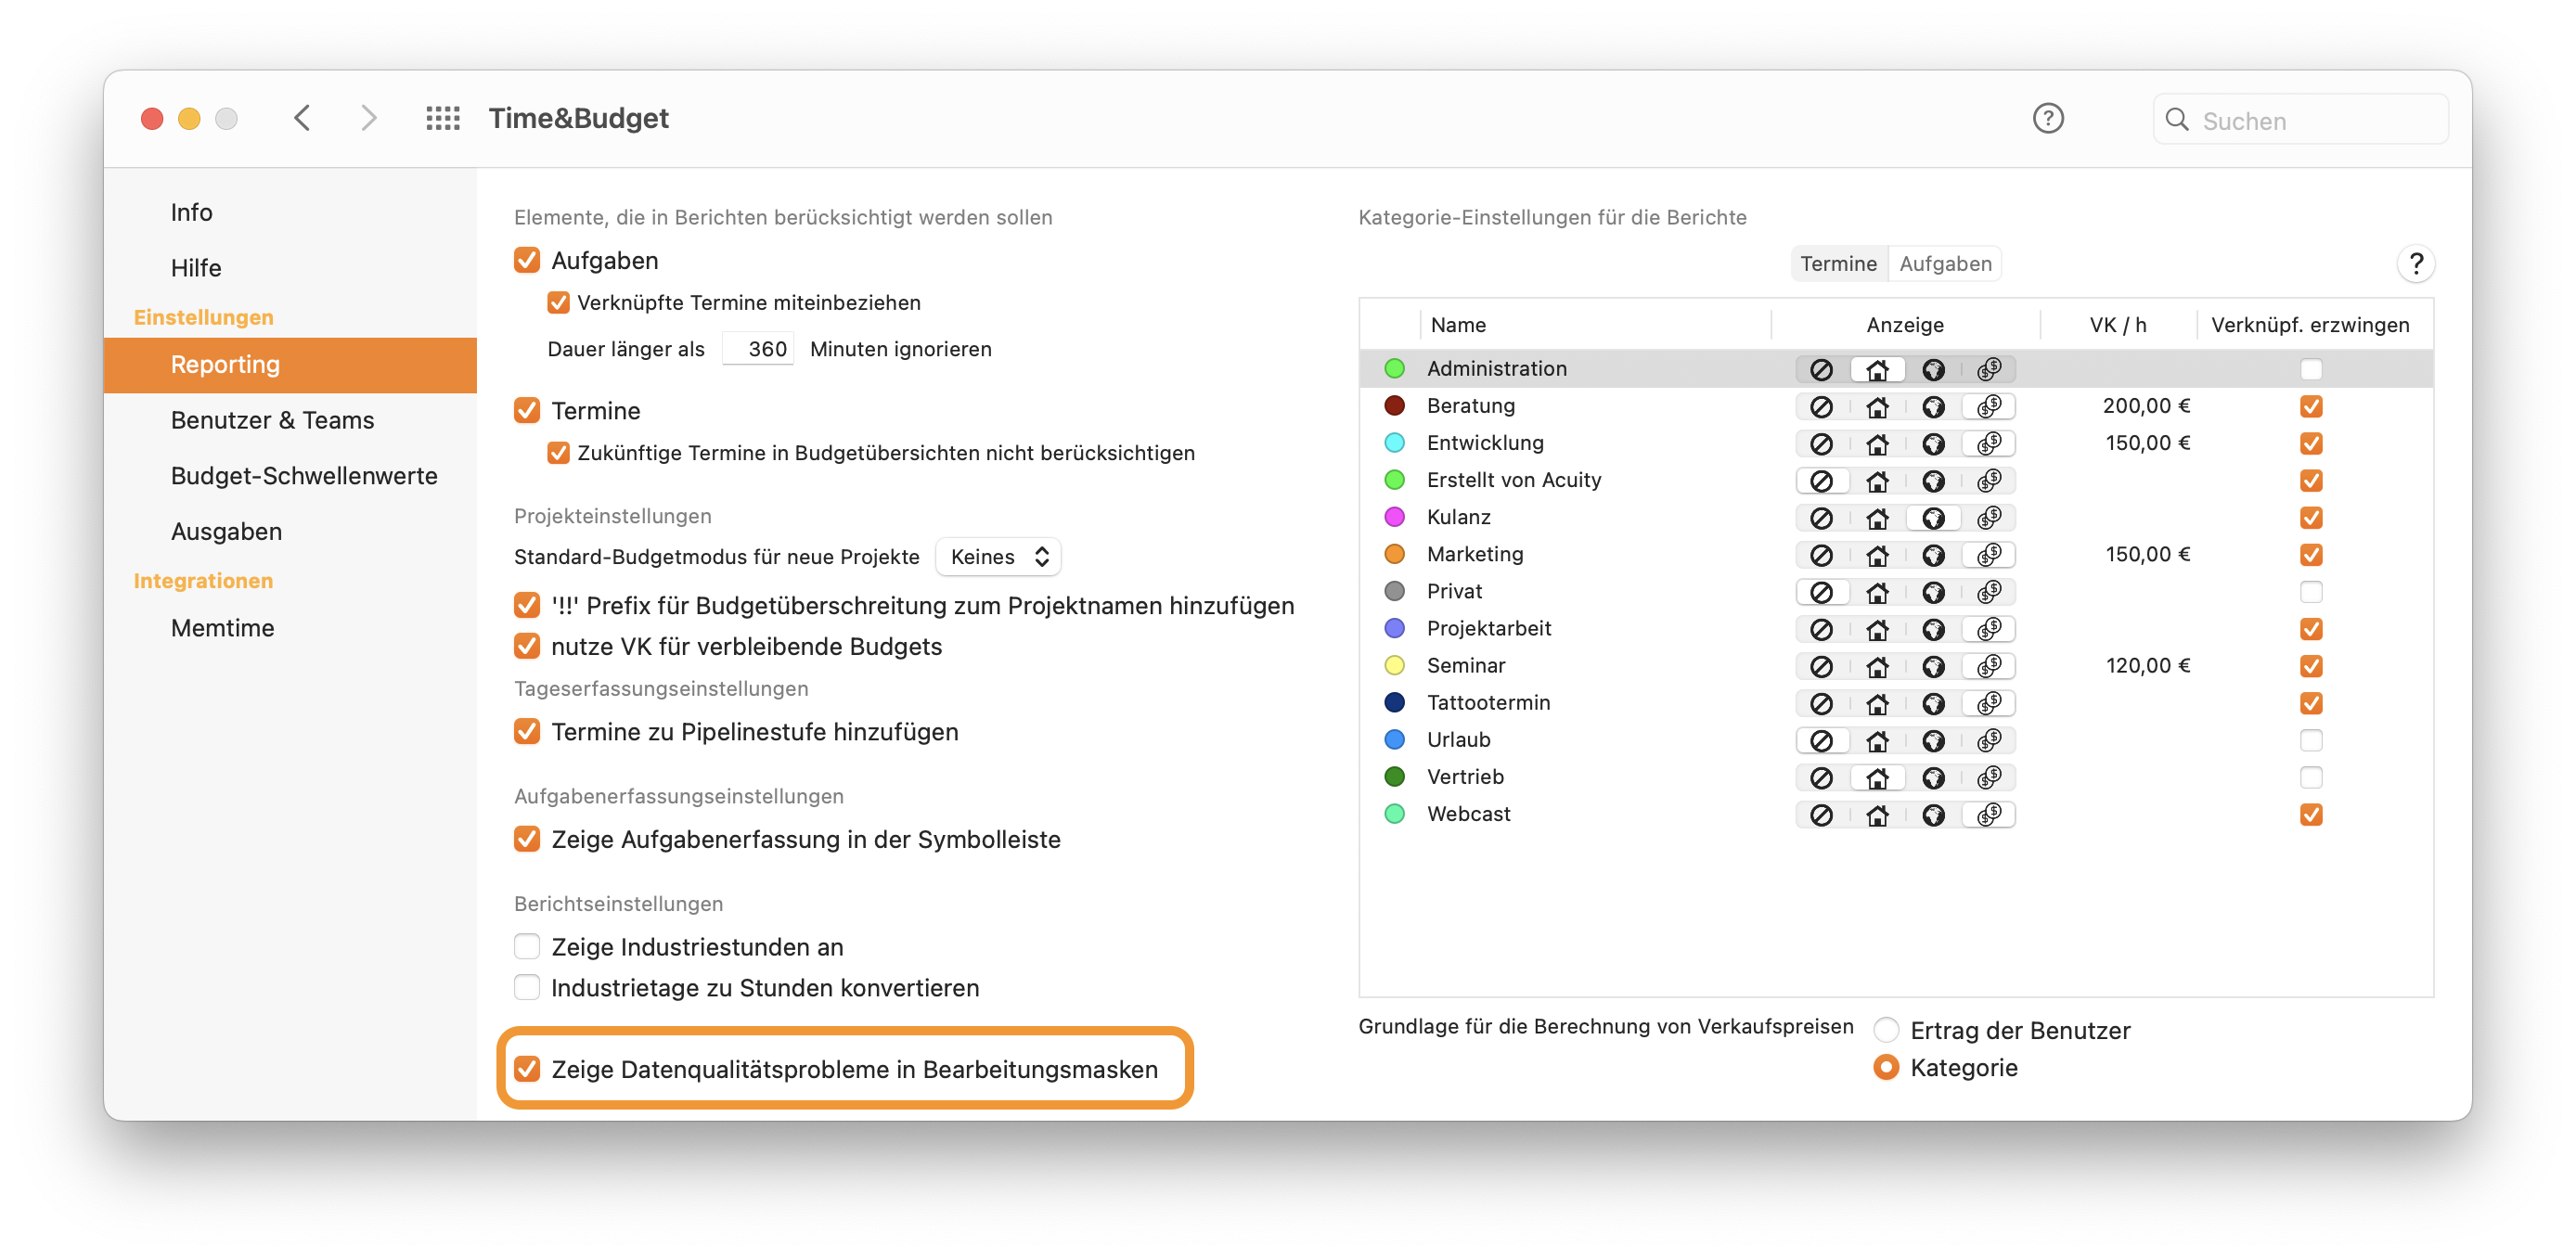
Task: Click the Beratung dark red color dot
Action: click(1394, 406)
